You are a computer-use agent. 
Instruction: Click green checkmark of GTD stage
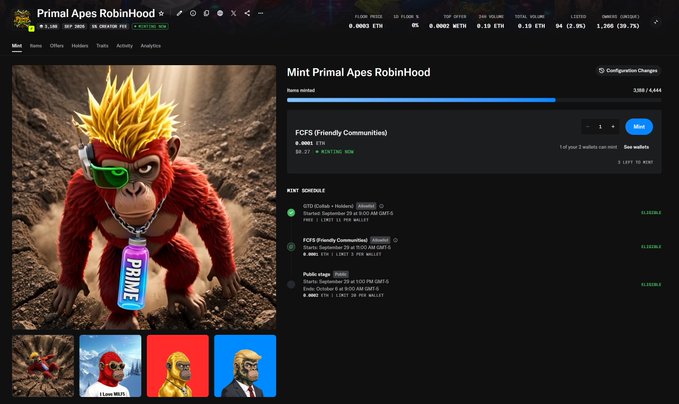tap(291, 213)
